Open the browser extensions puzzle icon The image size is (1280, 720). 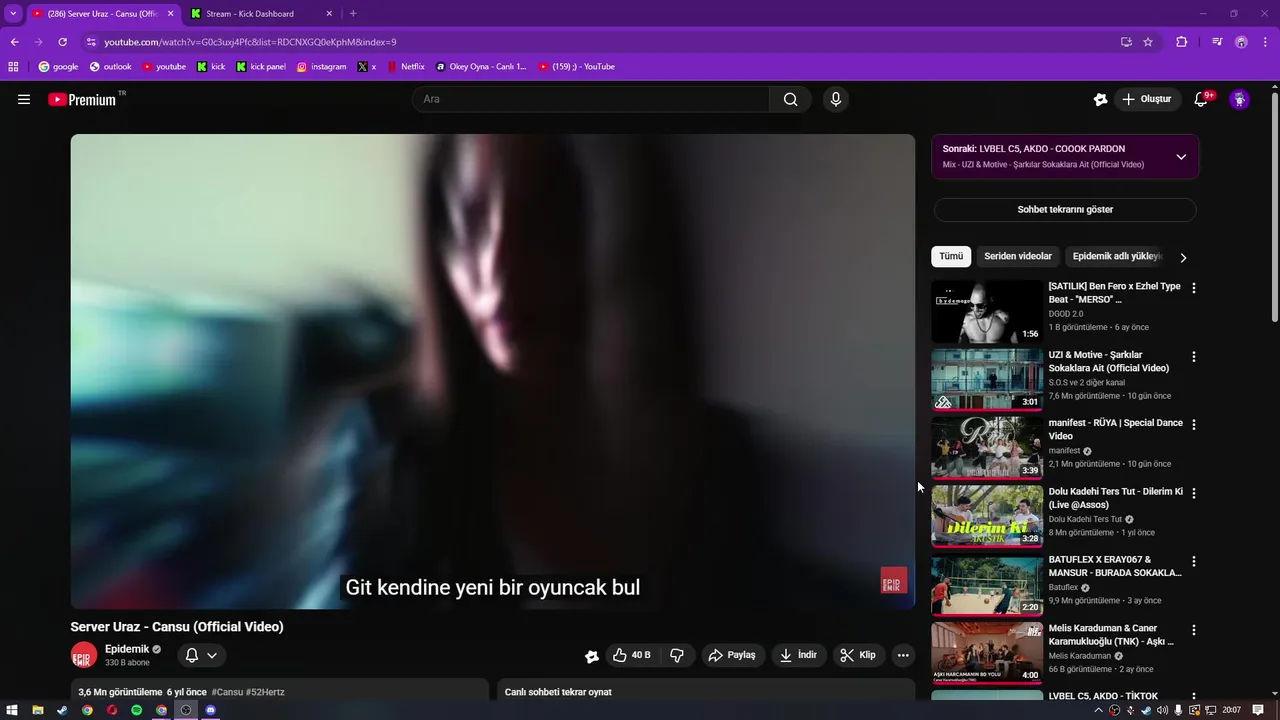(1182, 42)
